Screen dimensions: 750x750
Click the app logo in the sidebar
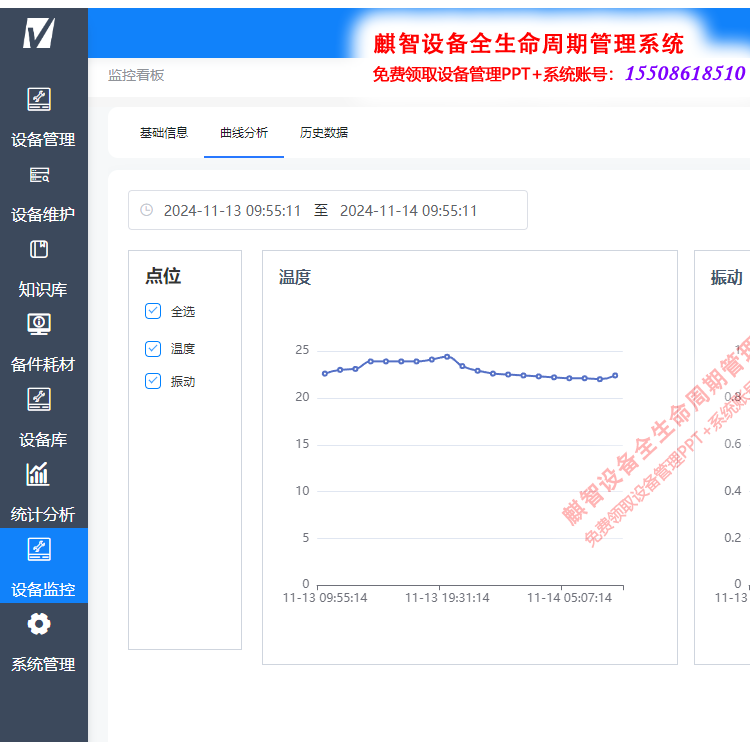pyautogui.click(x=39, y=33)
